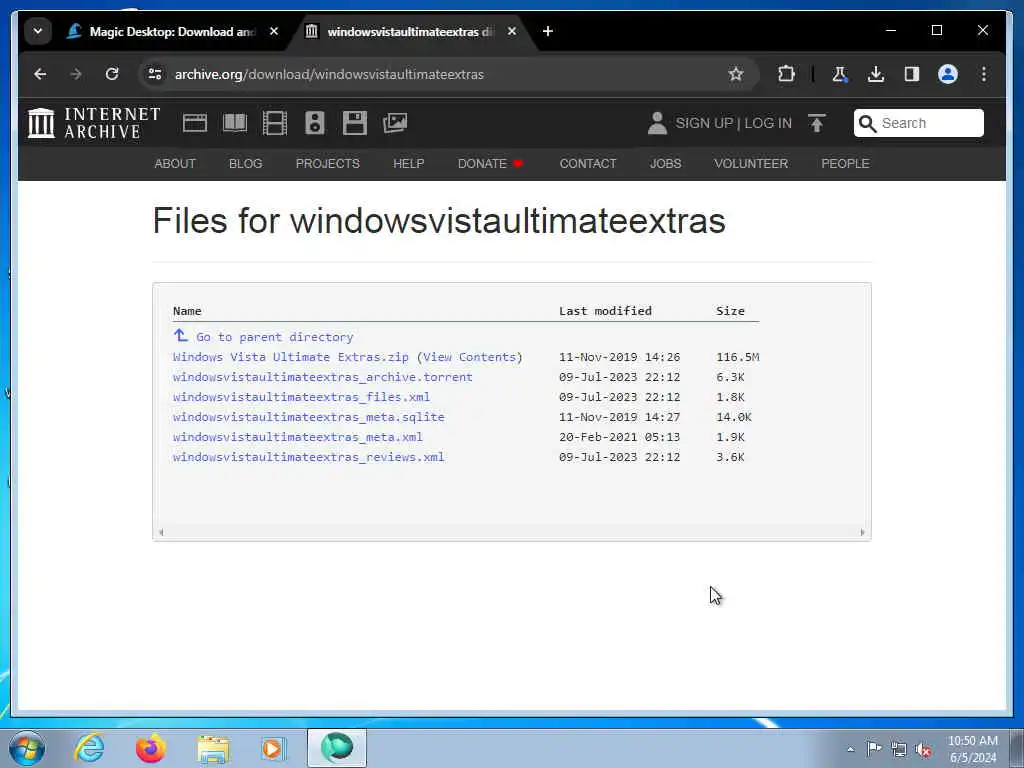
Task: Open windowsvistaultimateextras_meta.xml link
Action: (x=298, y=437)
